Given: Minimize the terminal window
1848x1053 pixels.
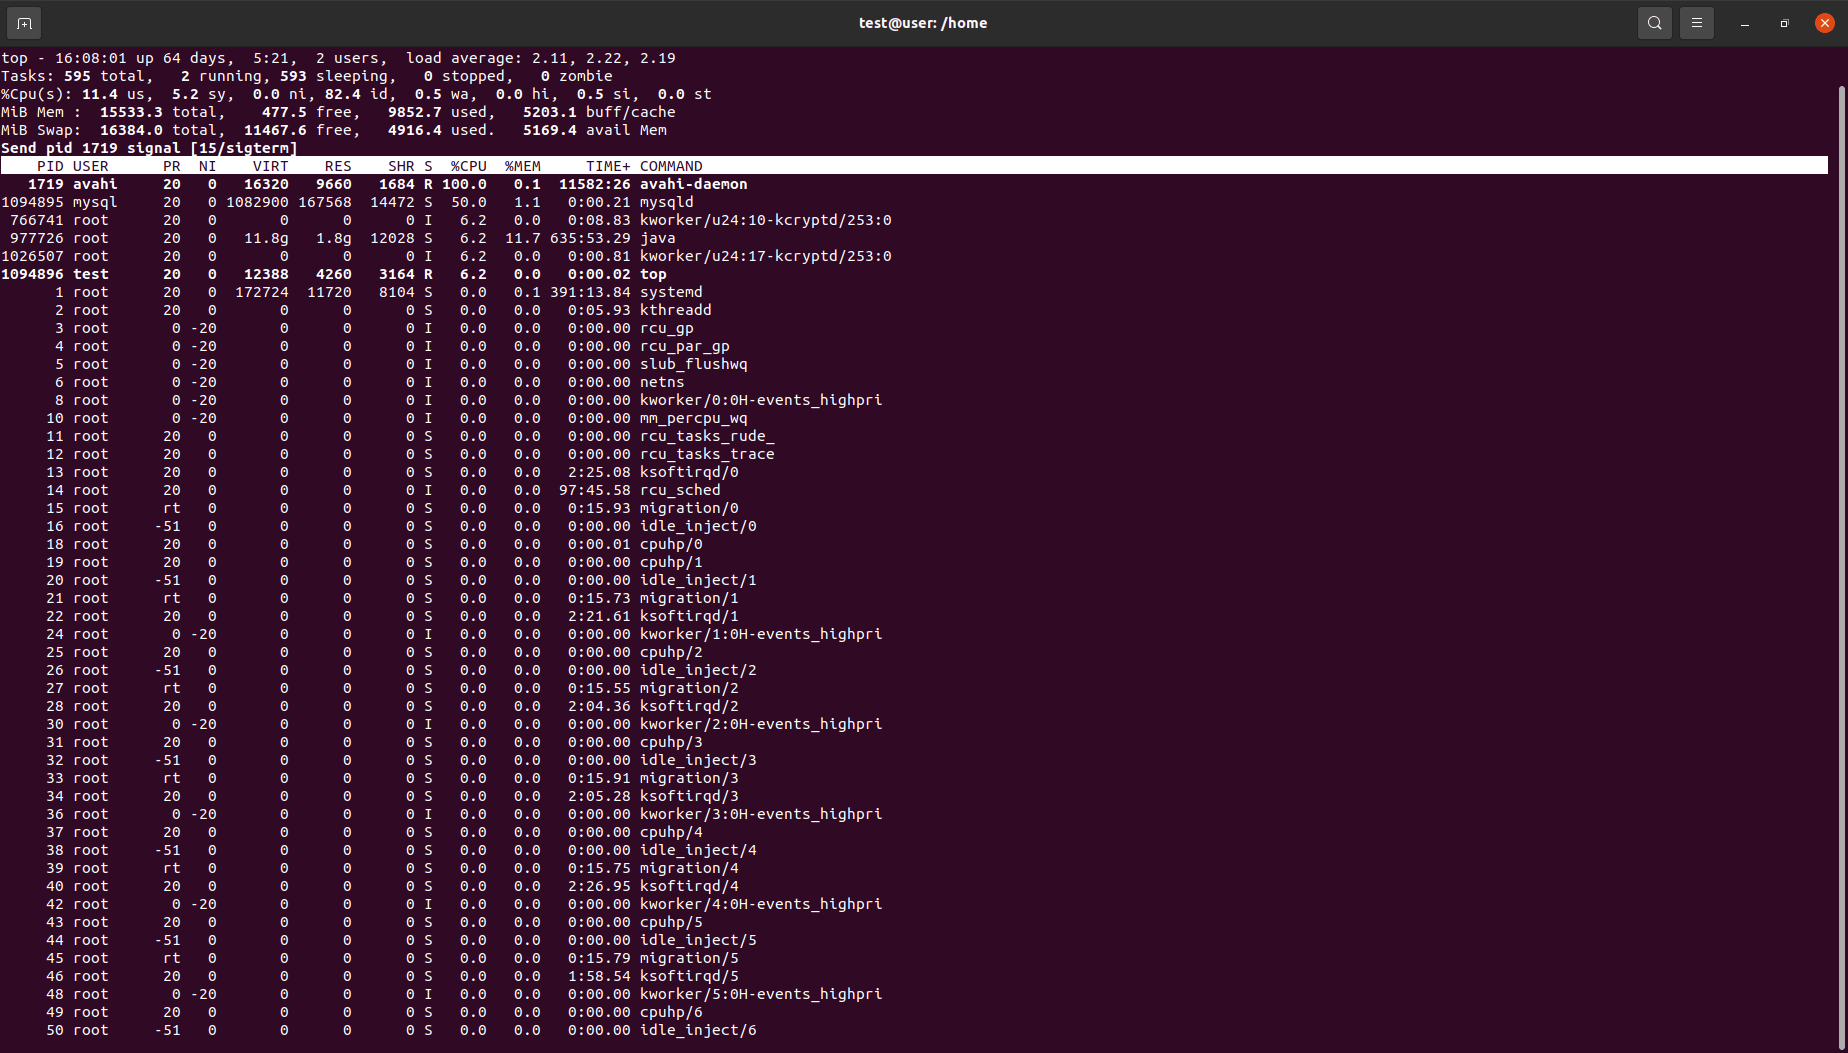Looking at the screenshot, I should coord(1745,23).
